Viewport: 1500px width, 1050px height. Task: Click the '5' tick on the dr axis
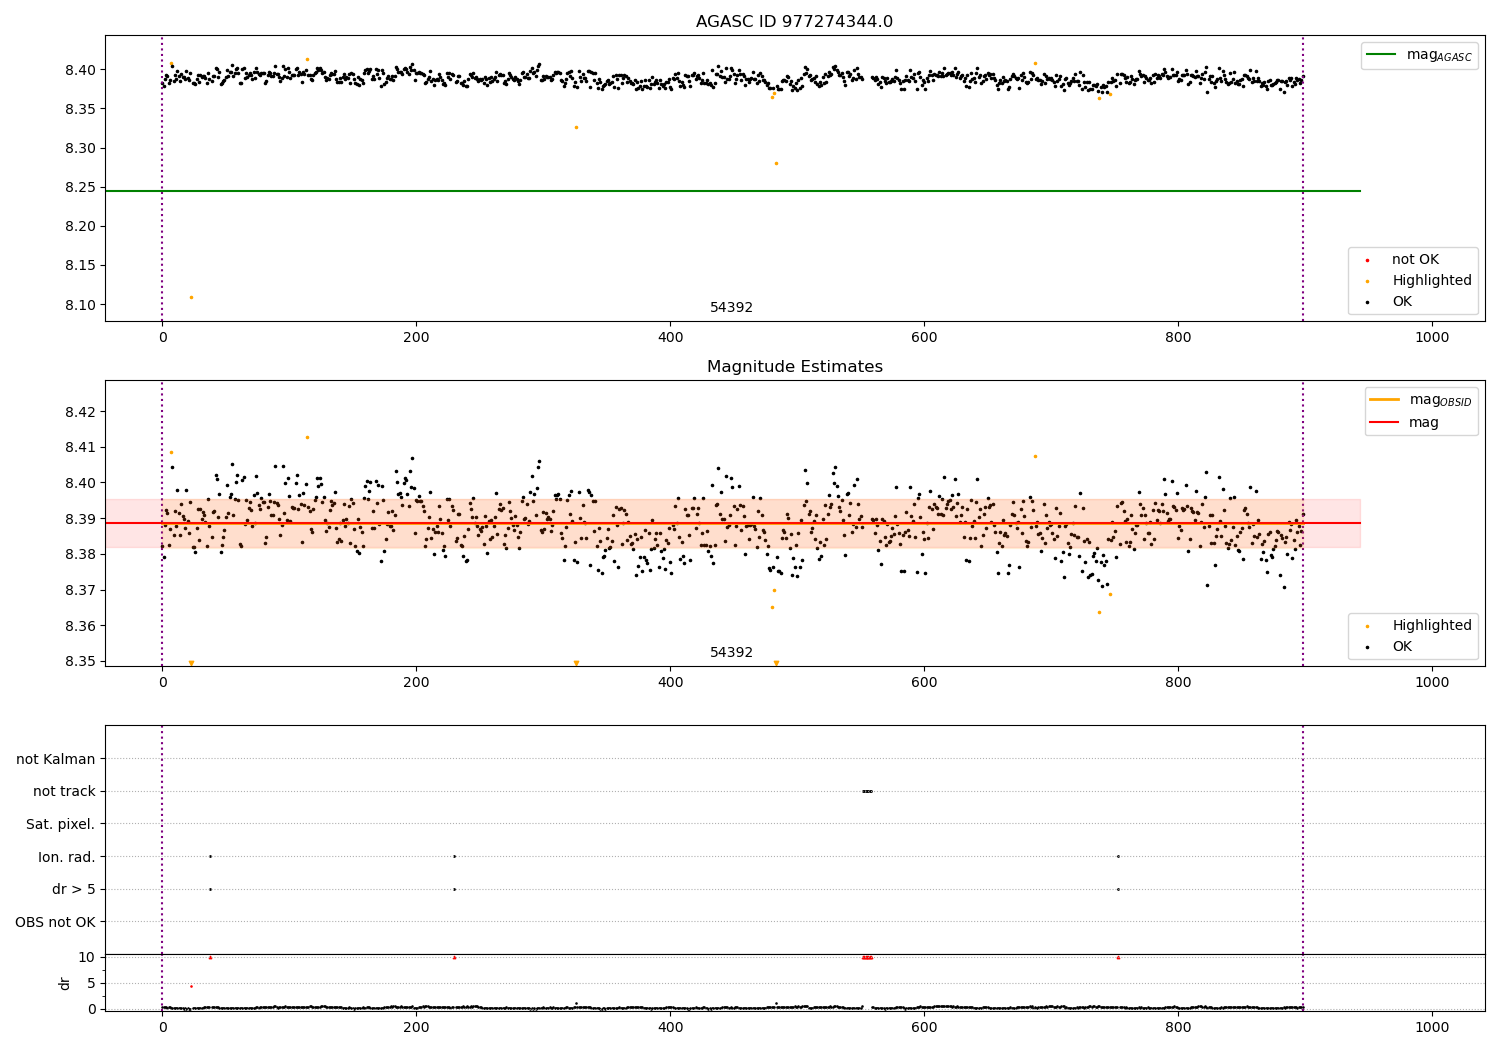(x=91, y=983)
